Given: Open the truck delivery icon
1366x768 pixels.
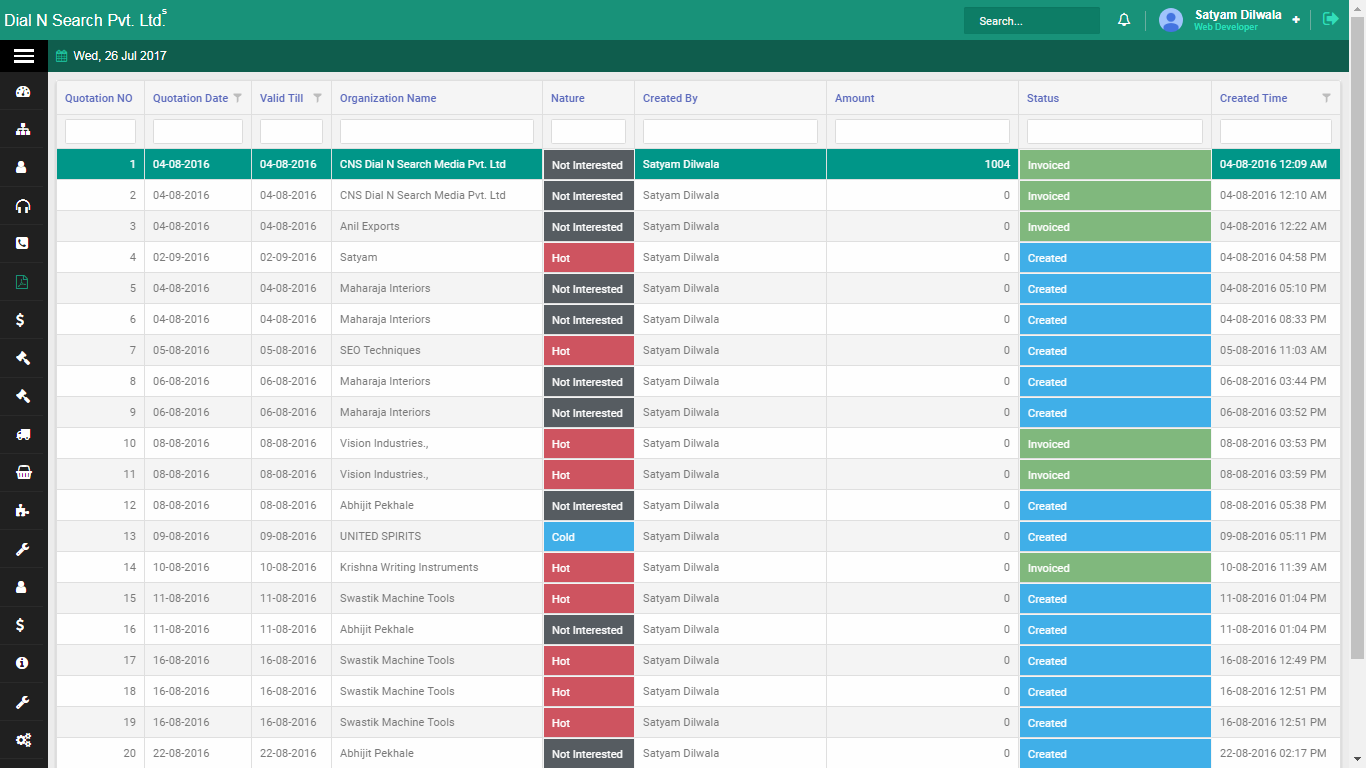Looking at the screenshot, I should 23,434.
